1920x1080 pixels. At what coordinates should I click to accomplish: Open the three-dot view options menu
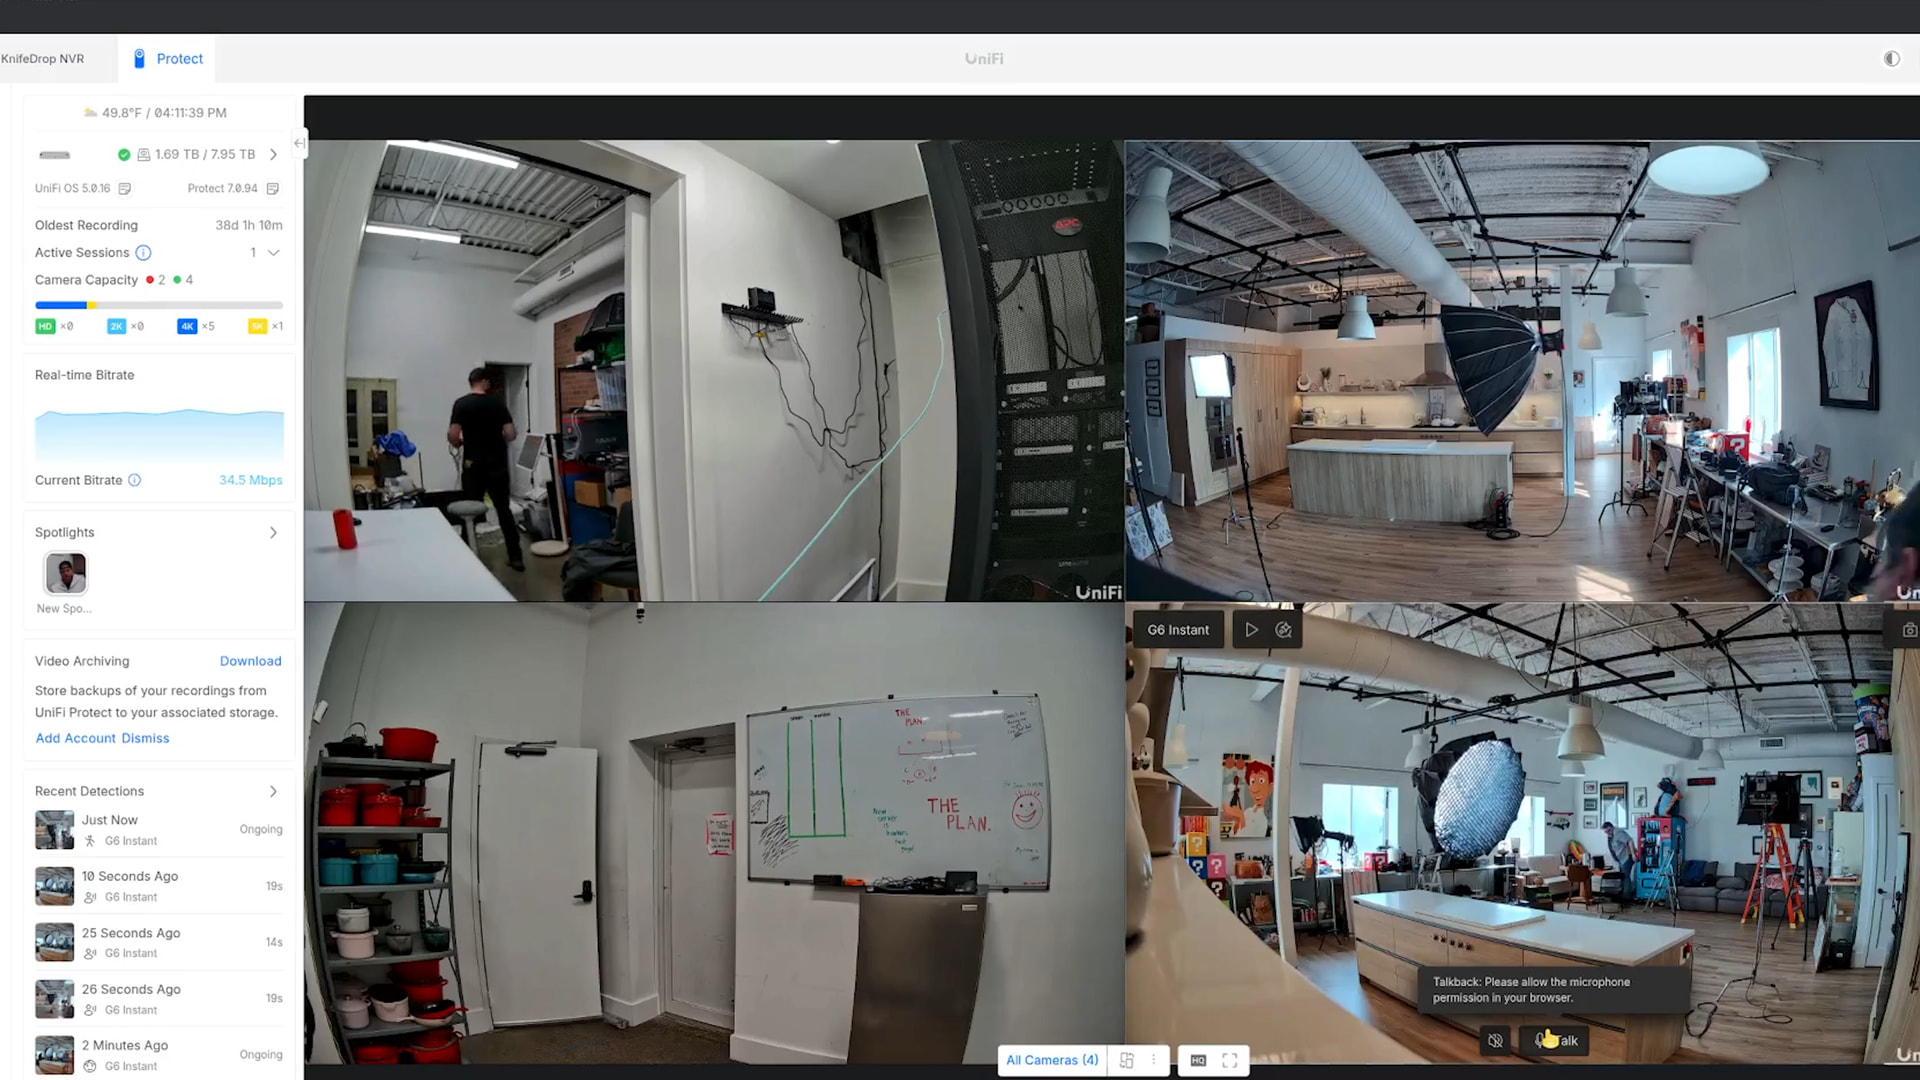click(x=1154, y=1060)
